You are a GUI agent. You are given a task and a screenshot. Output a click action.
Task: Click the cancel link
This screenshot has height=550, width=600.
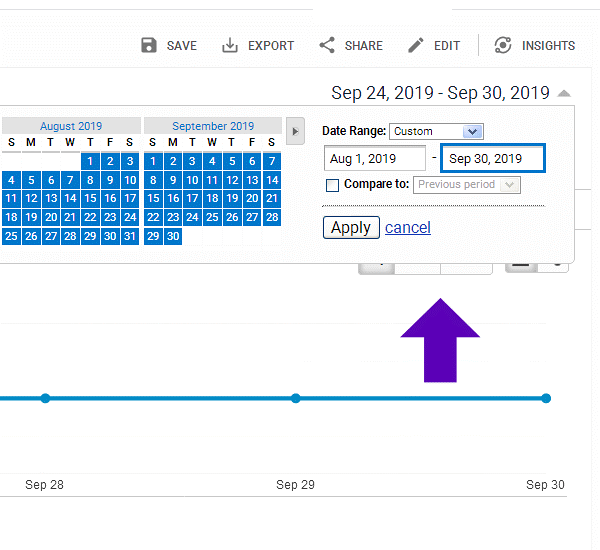click(408, 228)
